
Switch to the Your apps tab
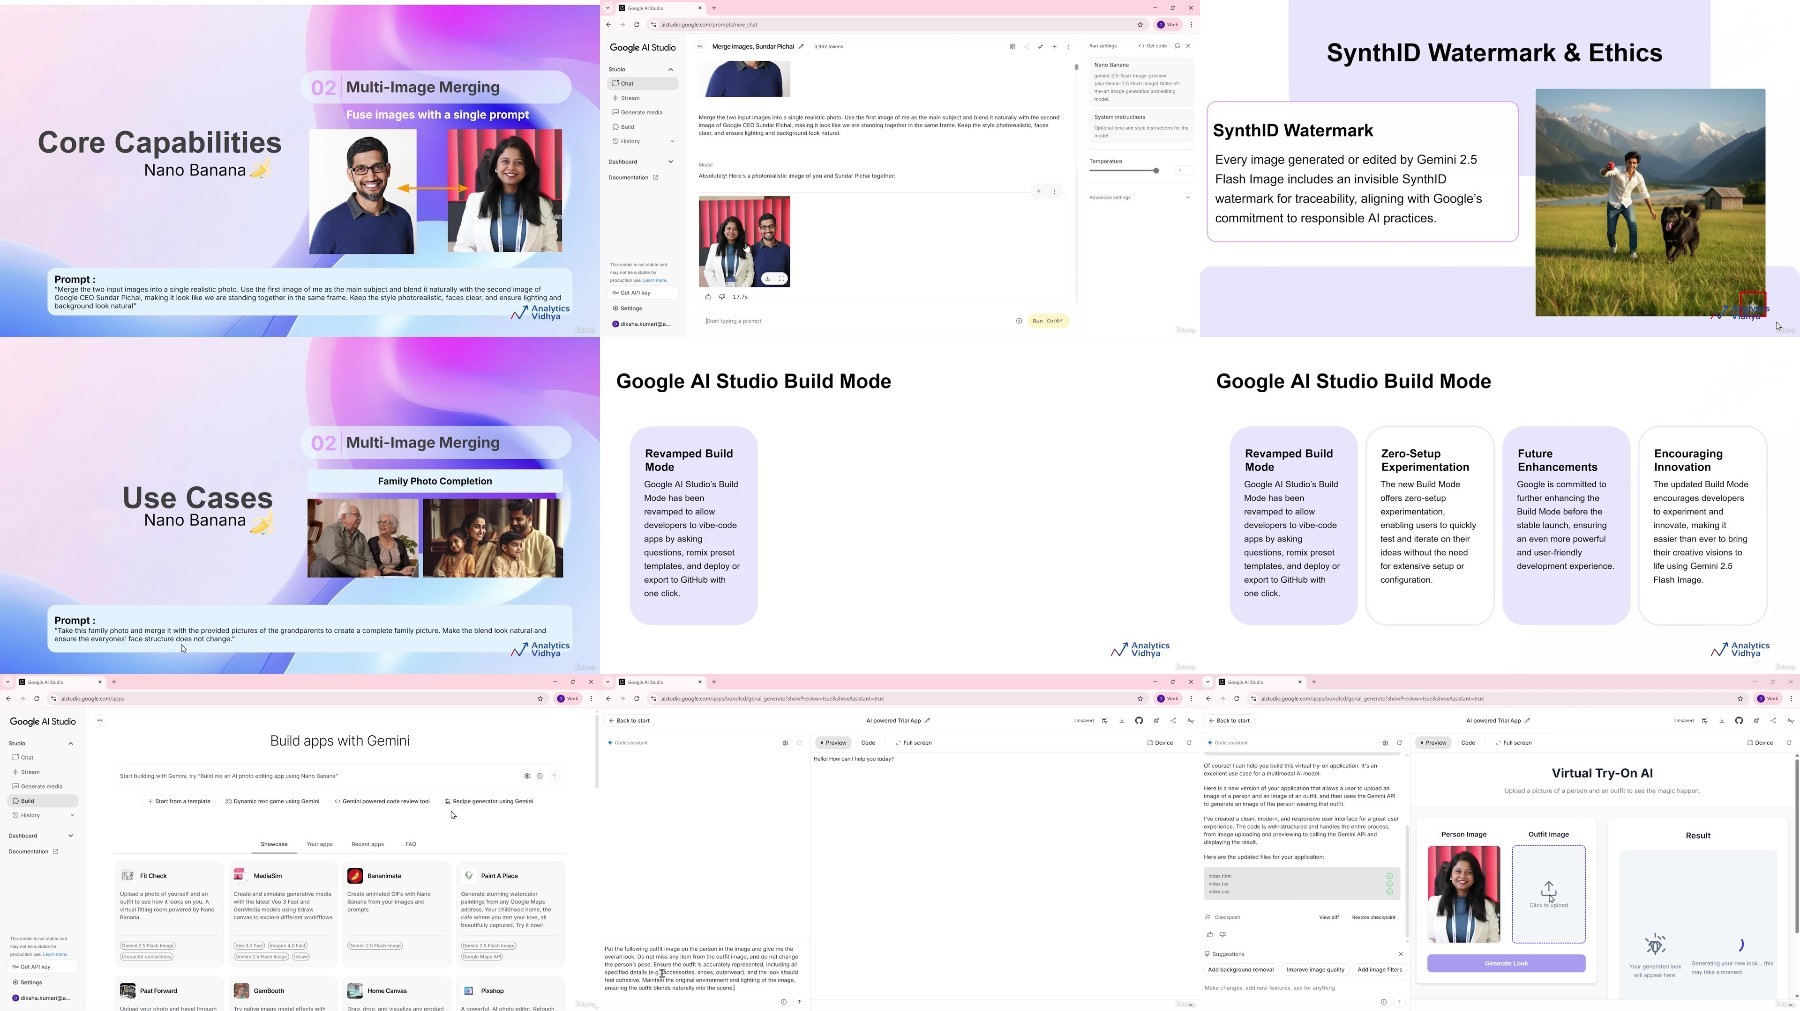pos(320,844)
